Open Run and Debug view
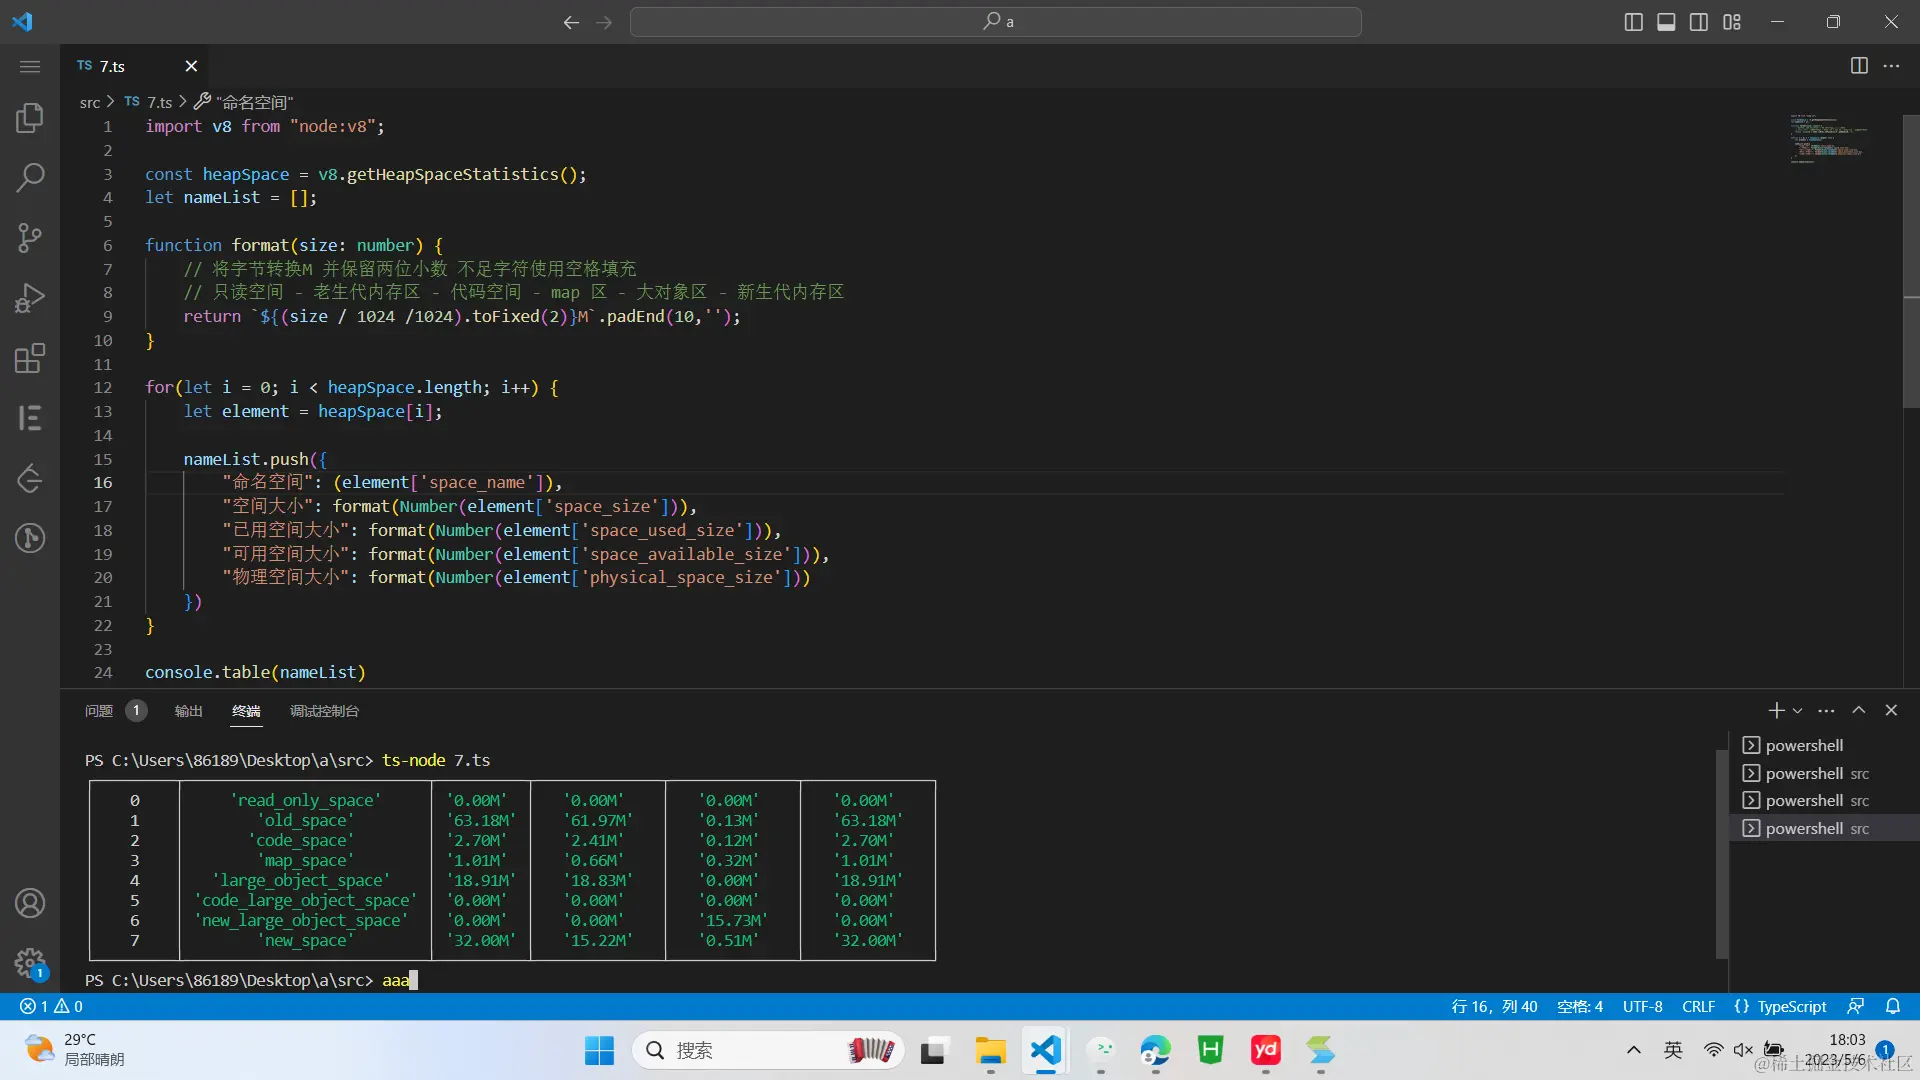This screenshot has width=1920, height=1080. point(30,298)
